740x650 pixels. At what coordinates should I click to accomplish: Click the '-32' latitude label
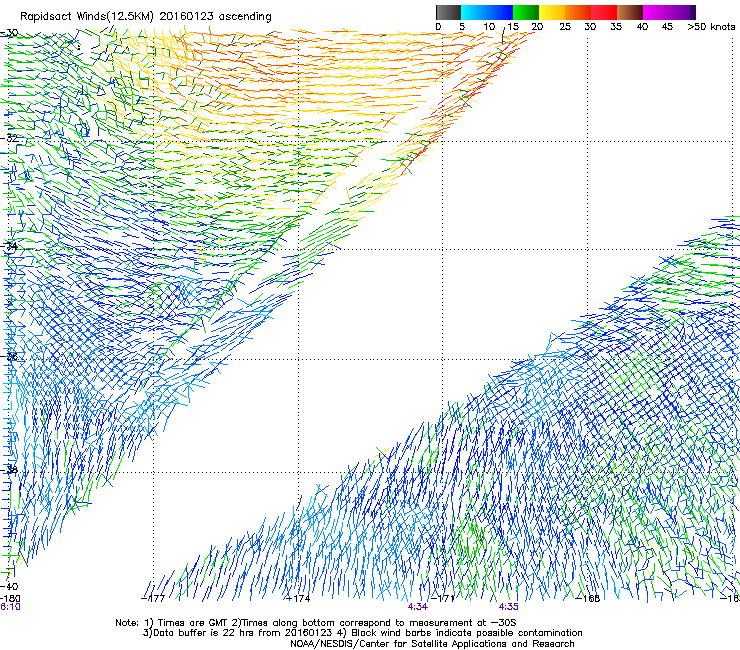[9, 139]
